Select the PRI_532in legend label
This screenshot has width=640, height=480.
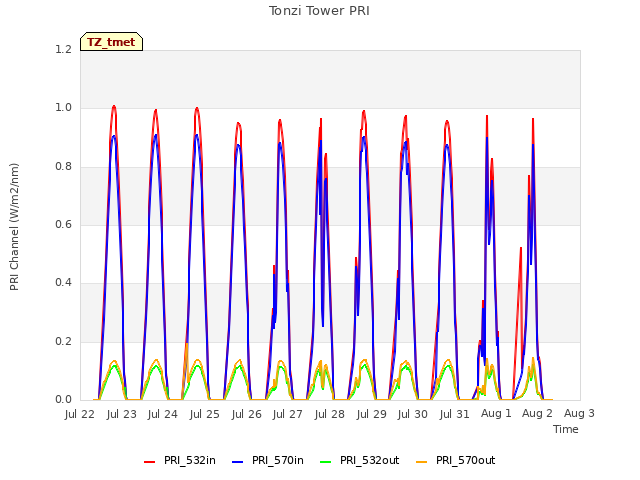coord(190,460)
